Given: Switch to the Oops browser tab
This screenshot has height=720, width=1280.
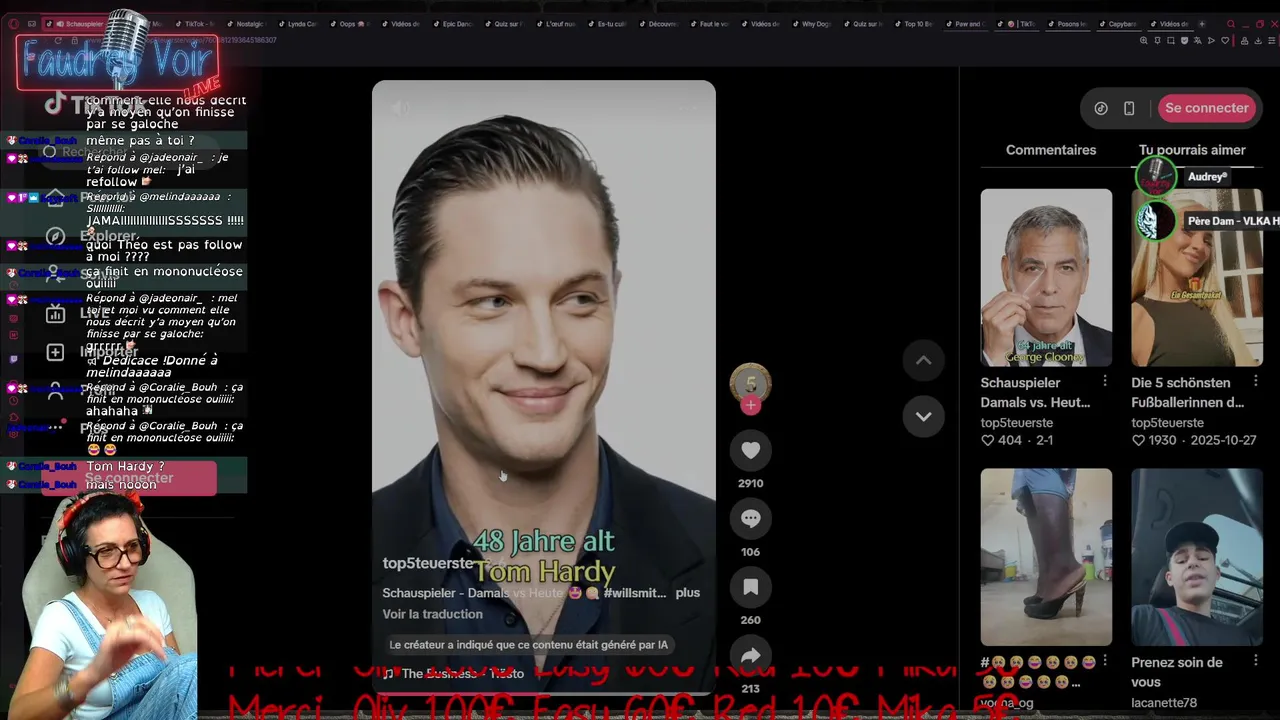Looking at the screenshot, I should pyautogui.click(x=349, y=24).
